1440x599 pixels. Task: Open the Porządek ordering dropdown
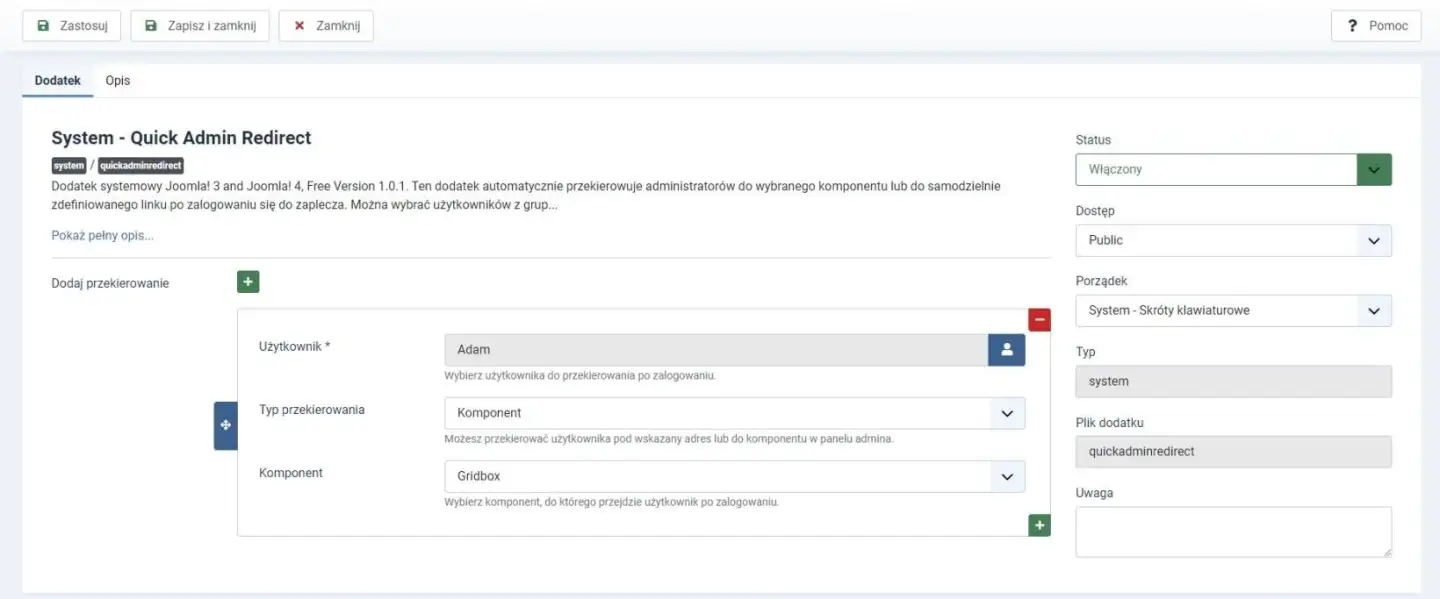point(1233,311)
